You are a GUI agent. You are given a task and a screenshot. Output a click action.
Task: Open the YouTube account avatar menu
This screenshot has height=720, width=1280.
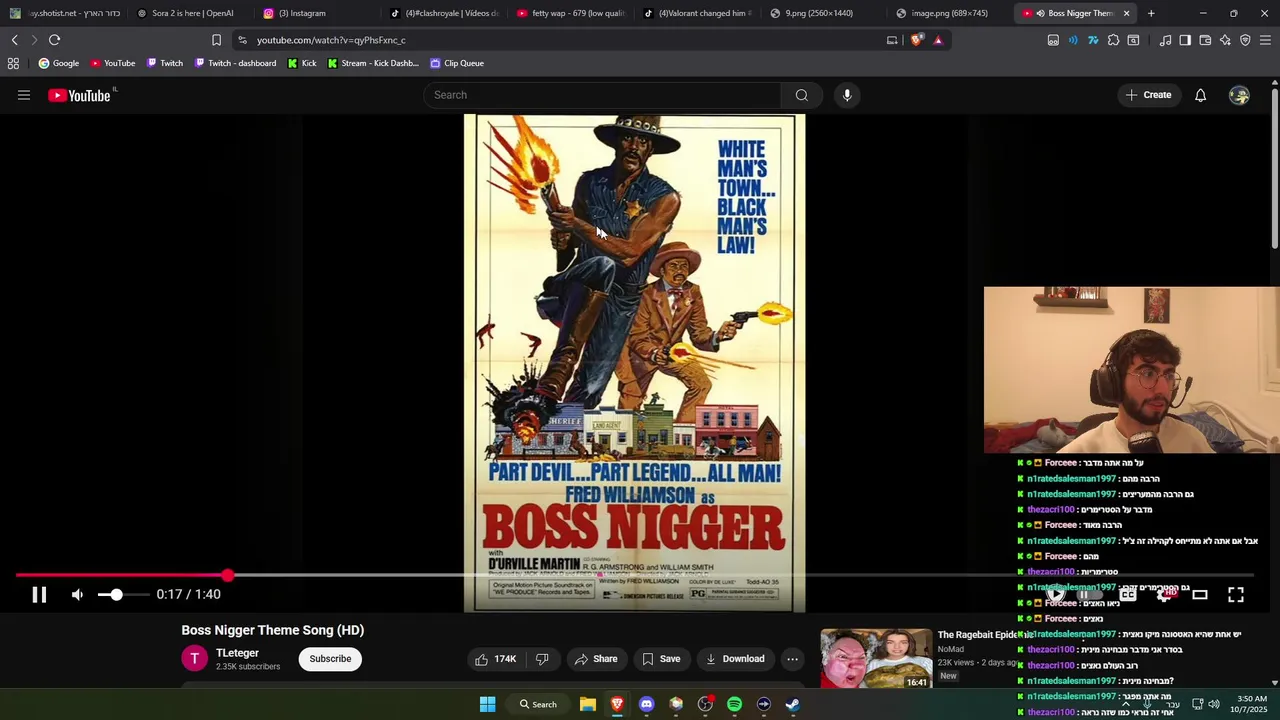[x=1239, y=95]
